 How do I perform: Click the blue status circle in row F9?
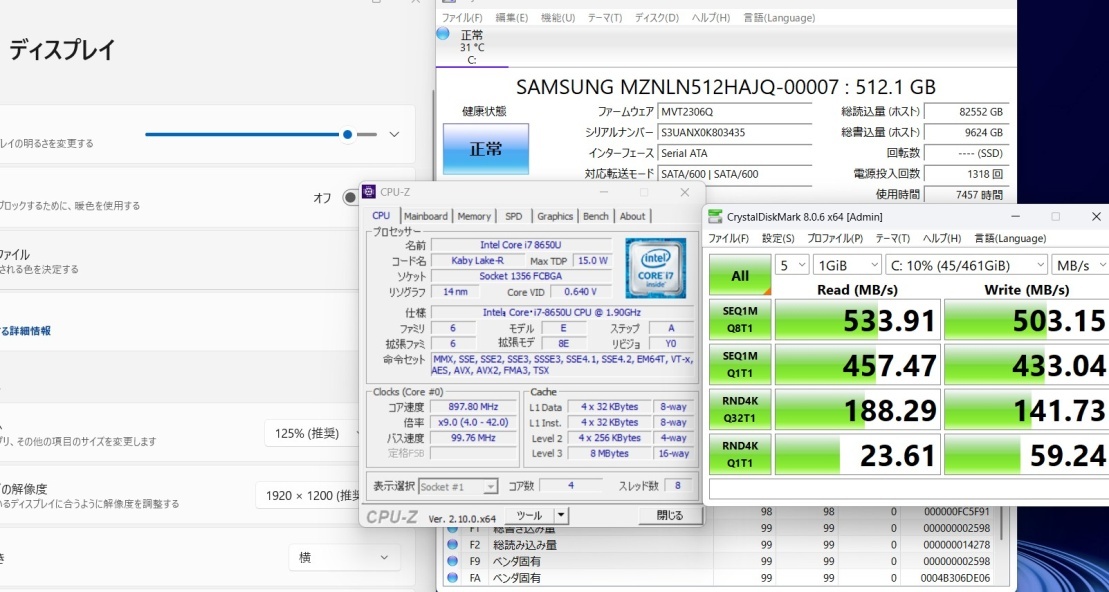pyautogui.click(x=452, y=561)
